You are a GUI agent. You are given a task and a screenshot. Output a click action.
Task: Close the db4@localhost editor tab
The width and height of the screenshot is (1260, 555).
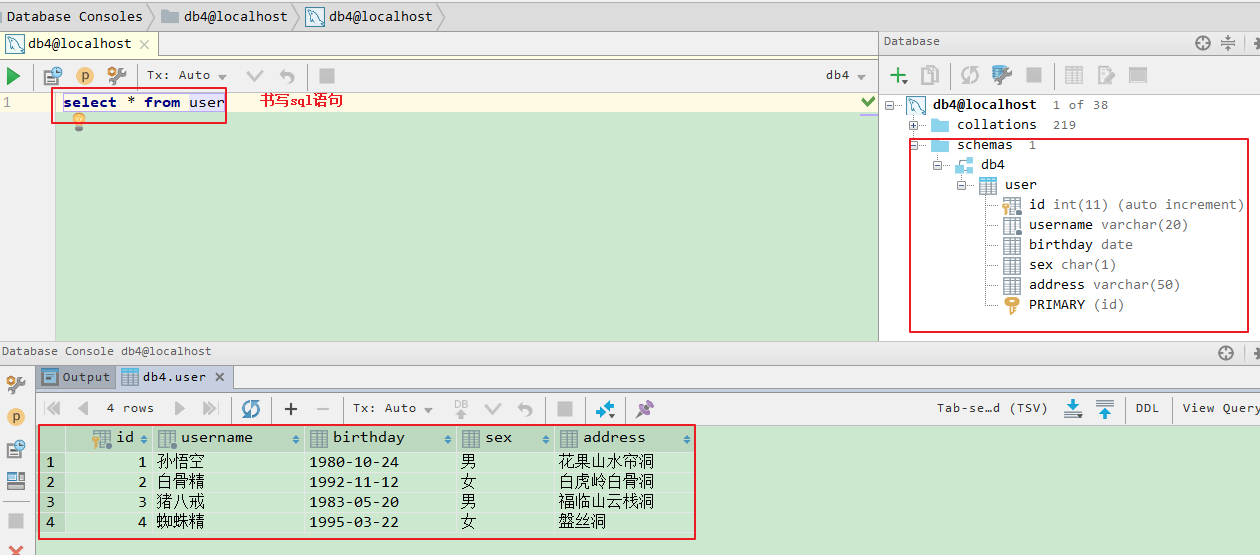[x=144, y=44]
